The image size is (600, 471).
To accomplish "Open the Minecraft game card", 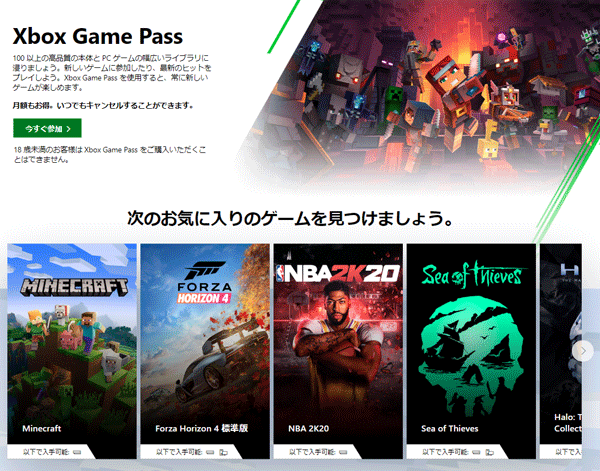I will [72, 351].
